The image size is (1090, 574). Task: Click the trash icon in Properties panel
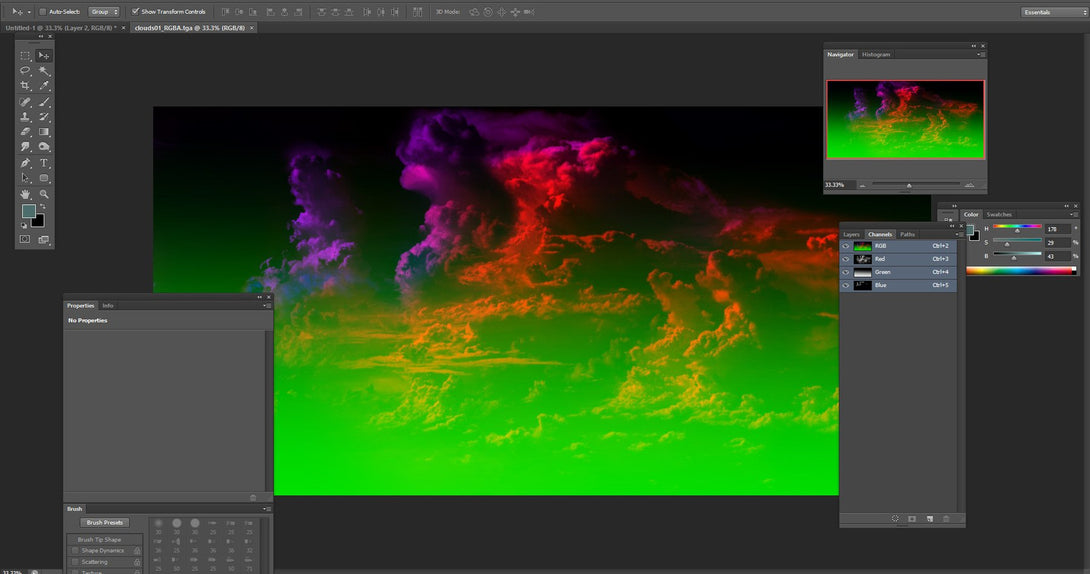253,498
